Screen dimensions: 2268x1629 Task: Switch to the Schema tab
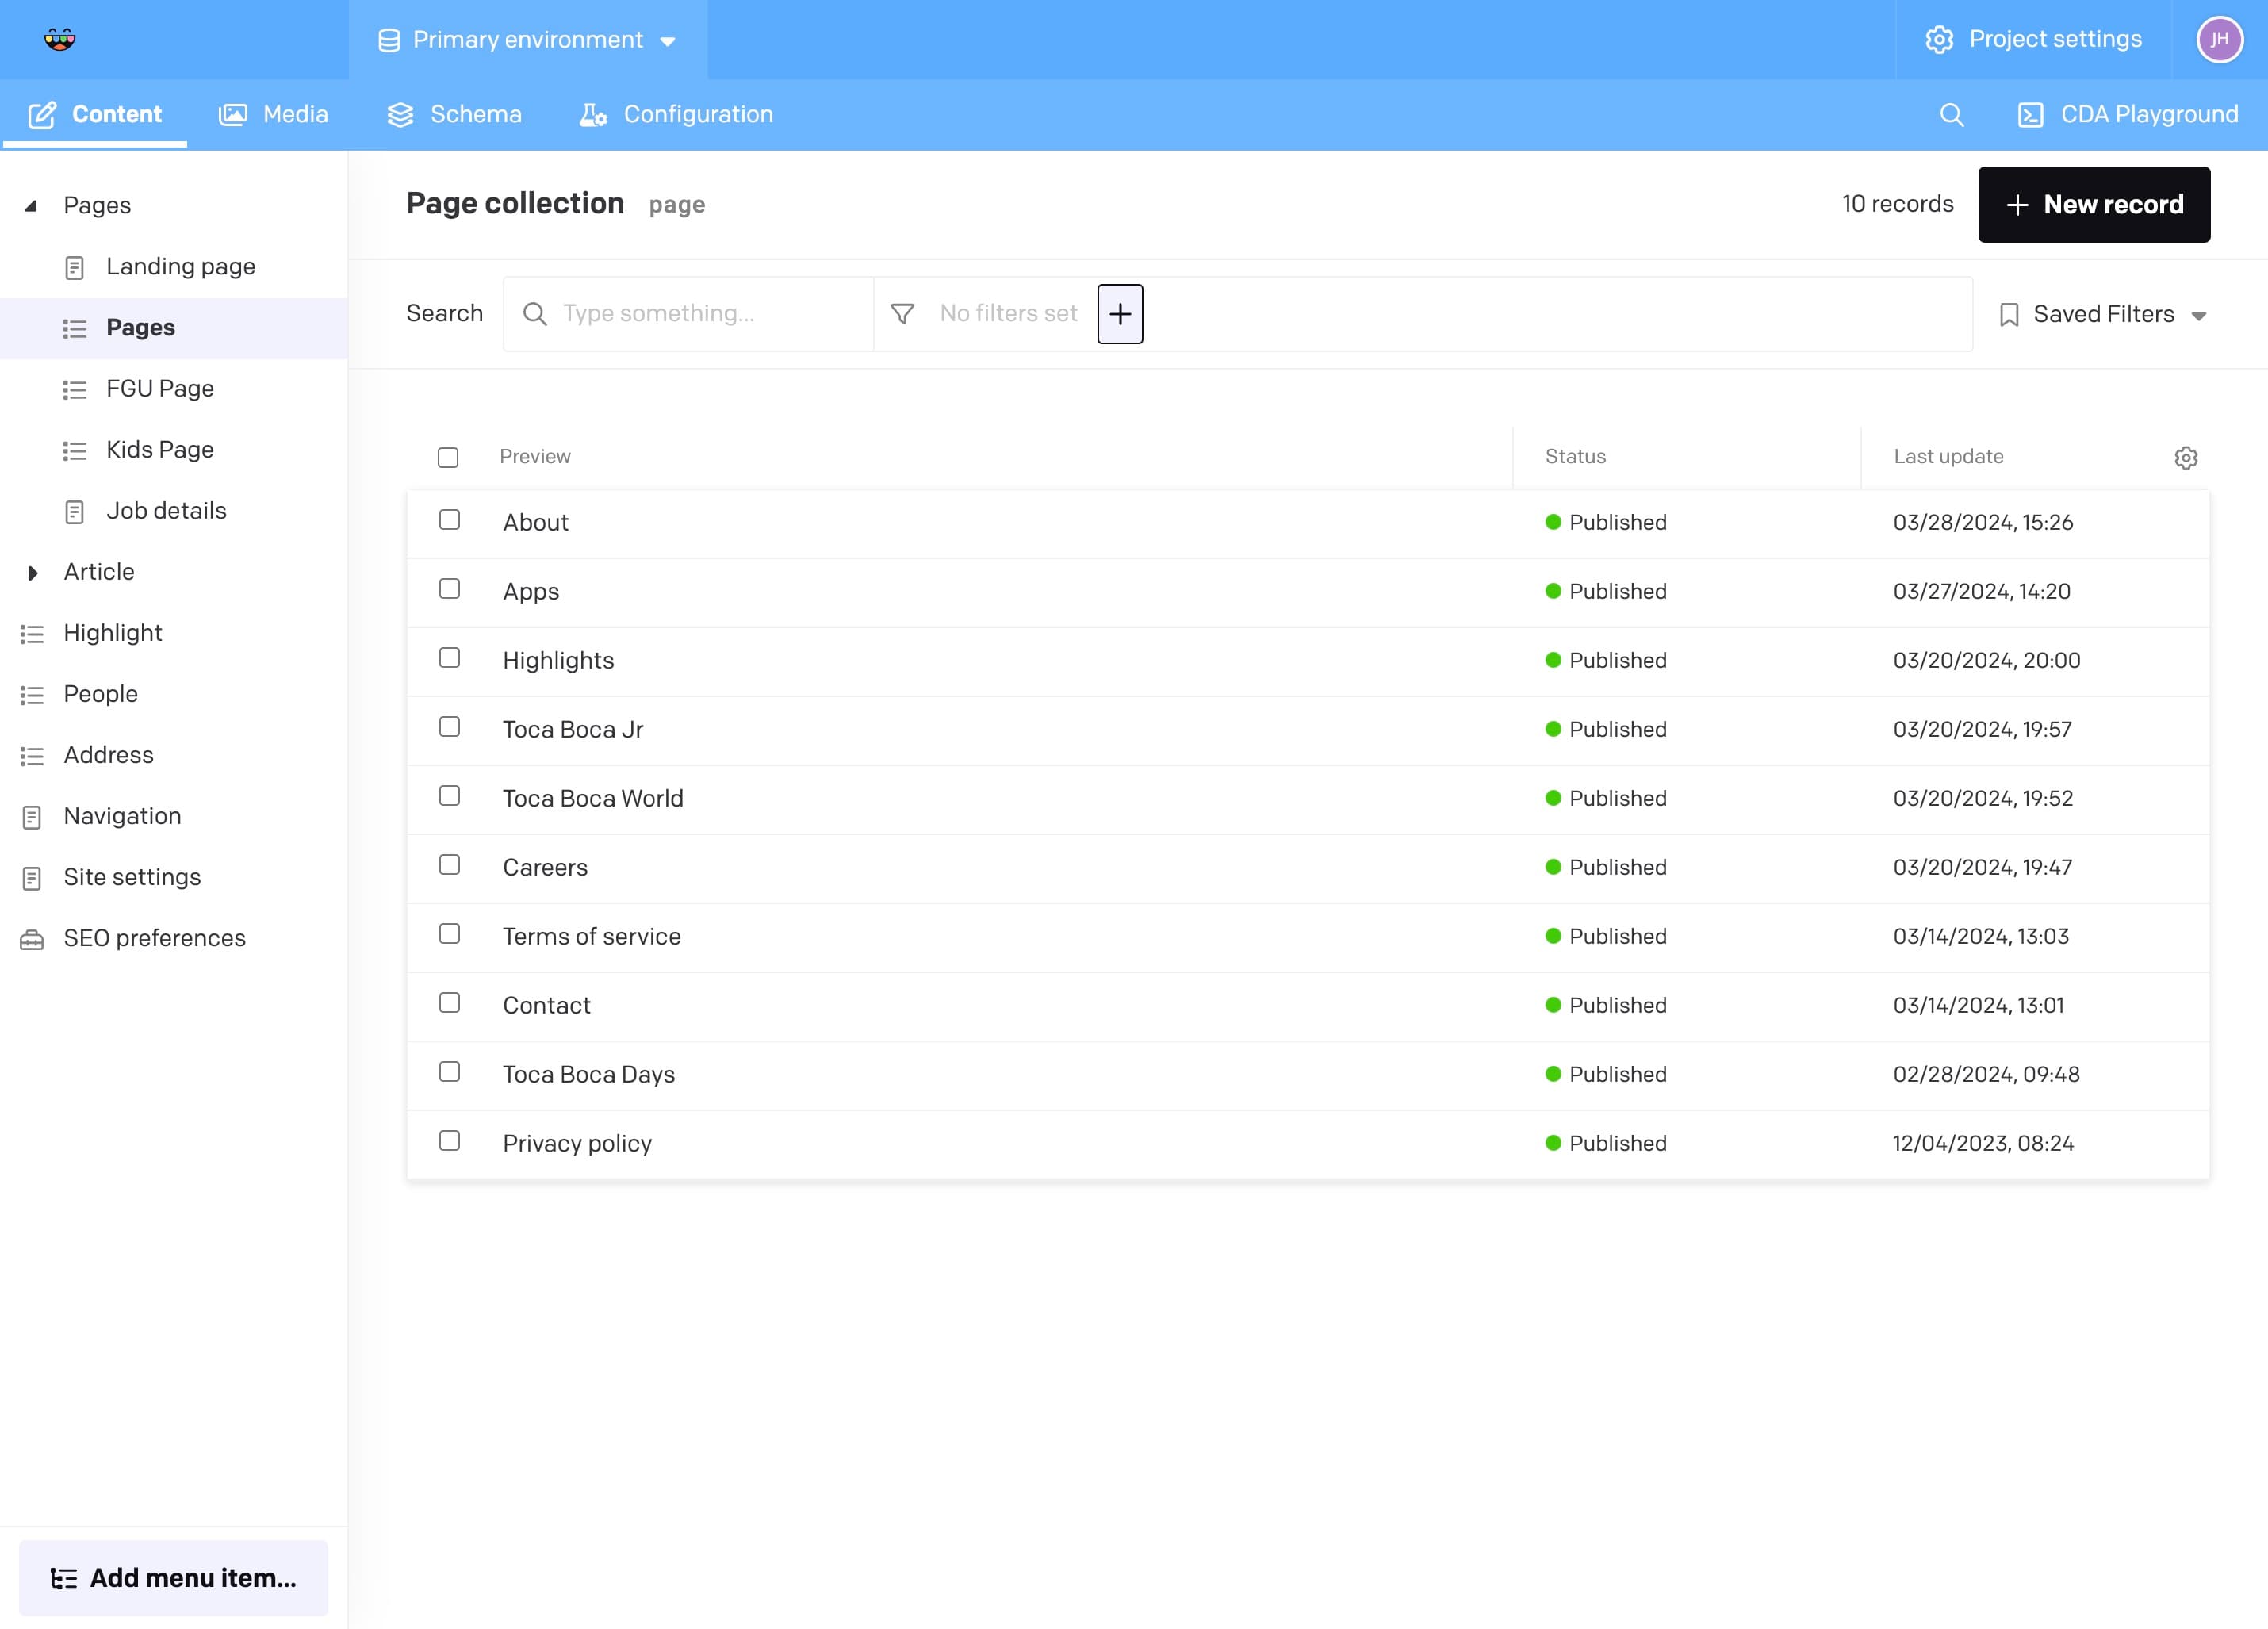pos(454,115)
